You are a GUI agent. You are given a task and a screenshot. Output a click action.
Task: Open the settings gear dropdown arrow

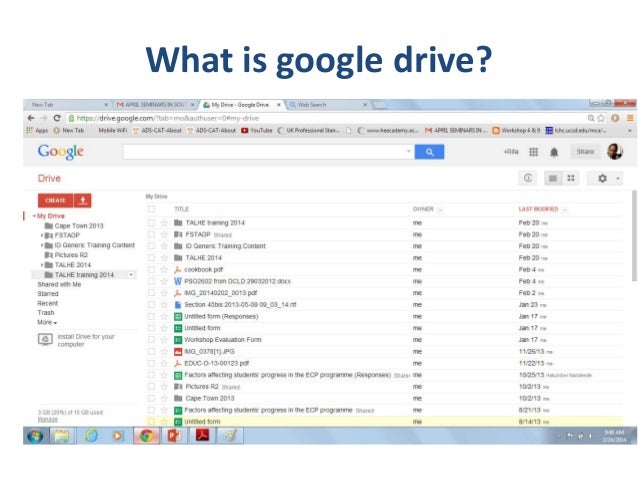click(x=618, y=178)
